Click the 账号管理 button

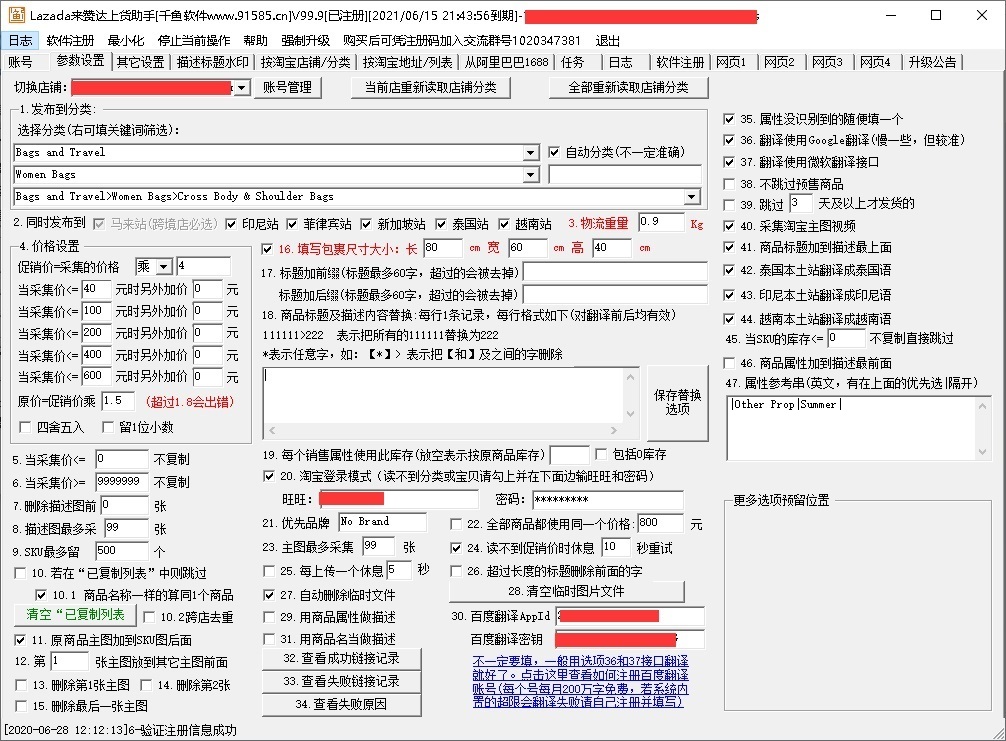(x=288, y=87)
